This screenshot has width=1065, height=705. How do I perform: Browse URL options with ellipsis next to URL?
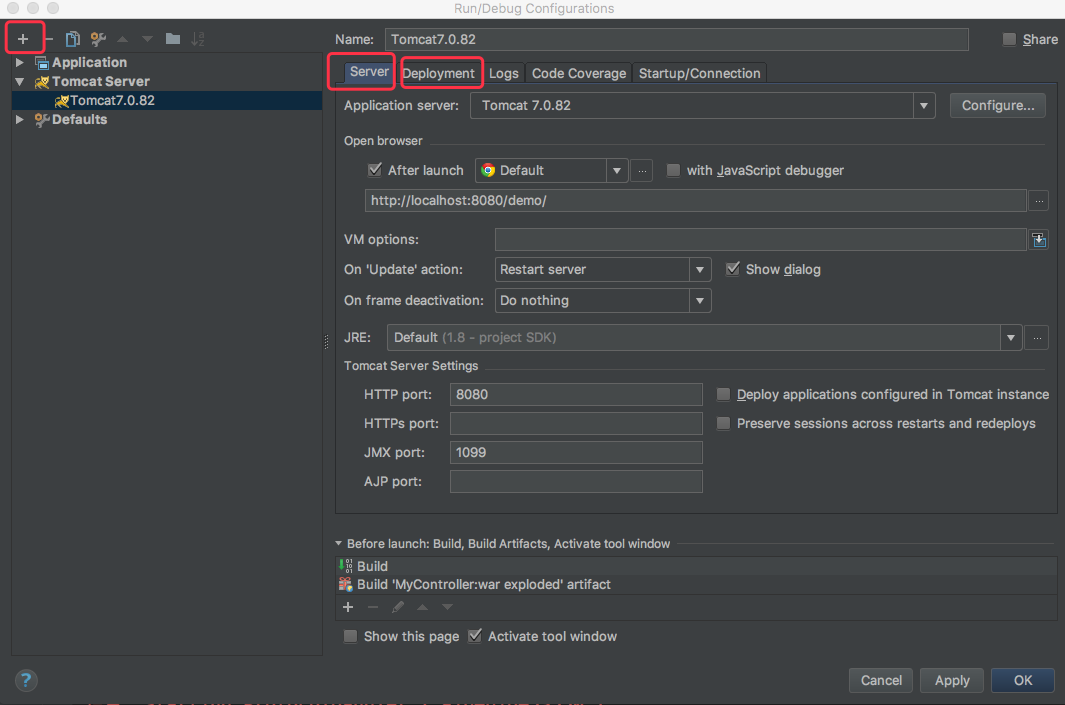pyautogui.click(x=1039, y=200)
